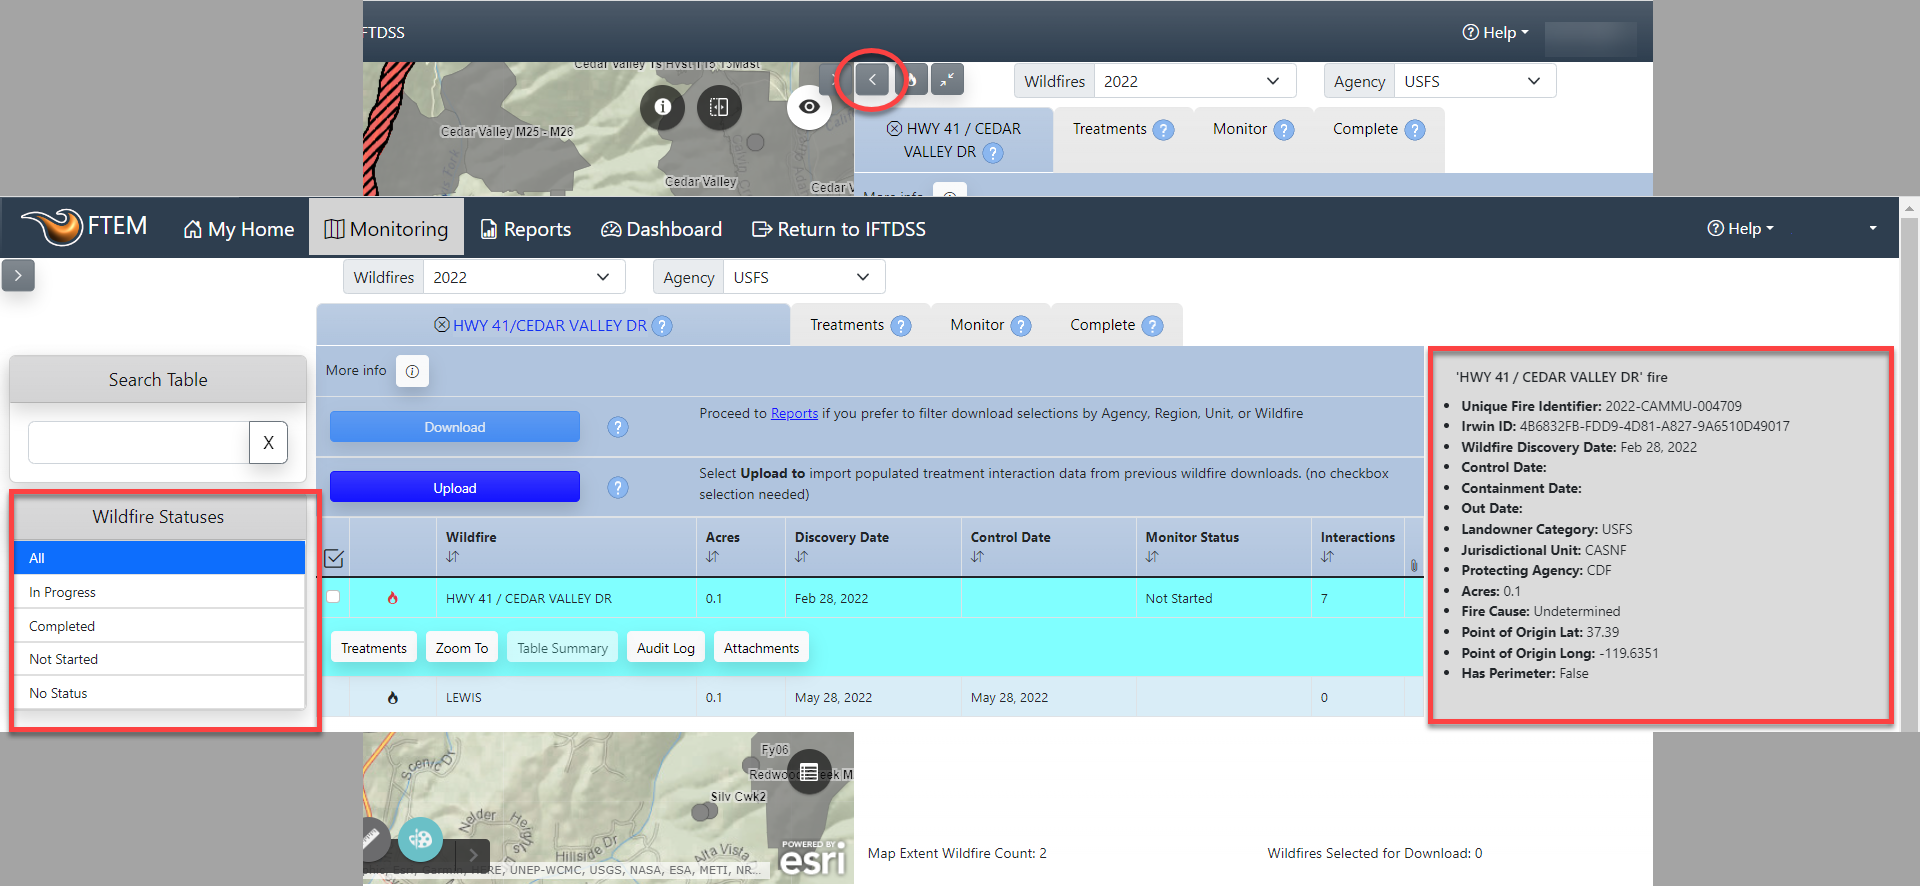Click help icon beside lower Treatments tab
This screenshot has width=1920, height=886.
tap(901, 326)
